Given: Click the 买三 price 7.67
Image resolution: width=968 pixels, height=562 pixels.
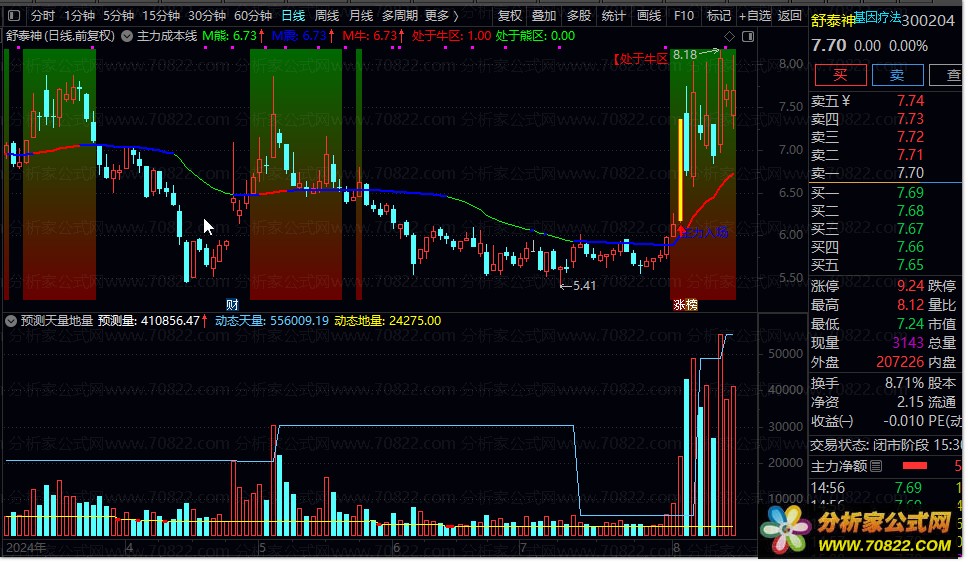Looking at the screenshot, I should coord(910,229).
